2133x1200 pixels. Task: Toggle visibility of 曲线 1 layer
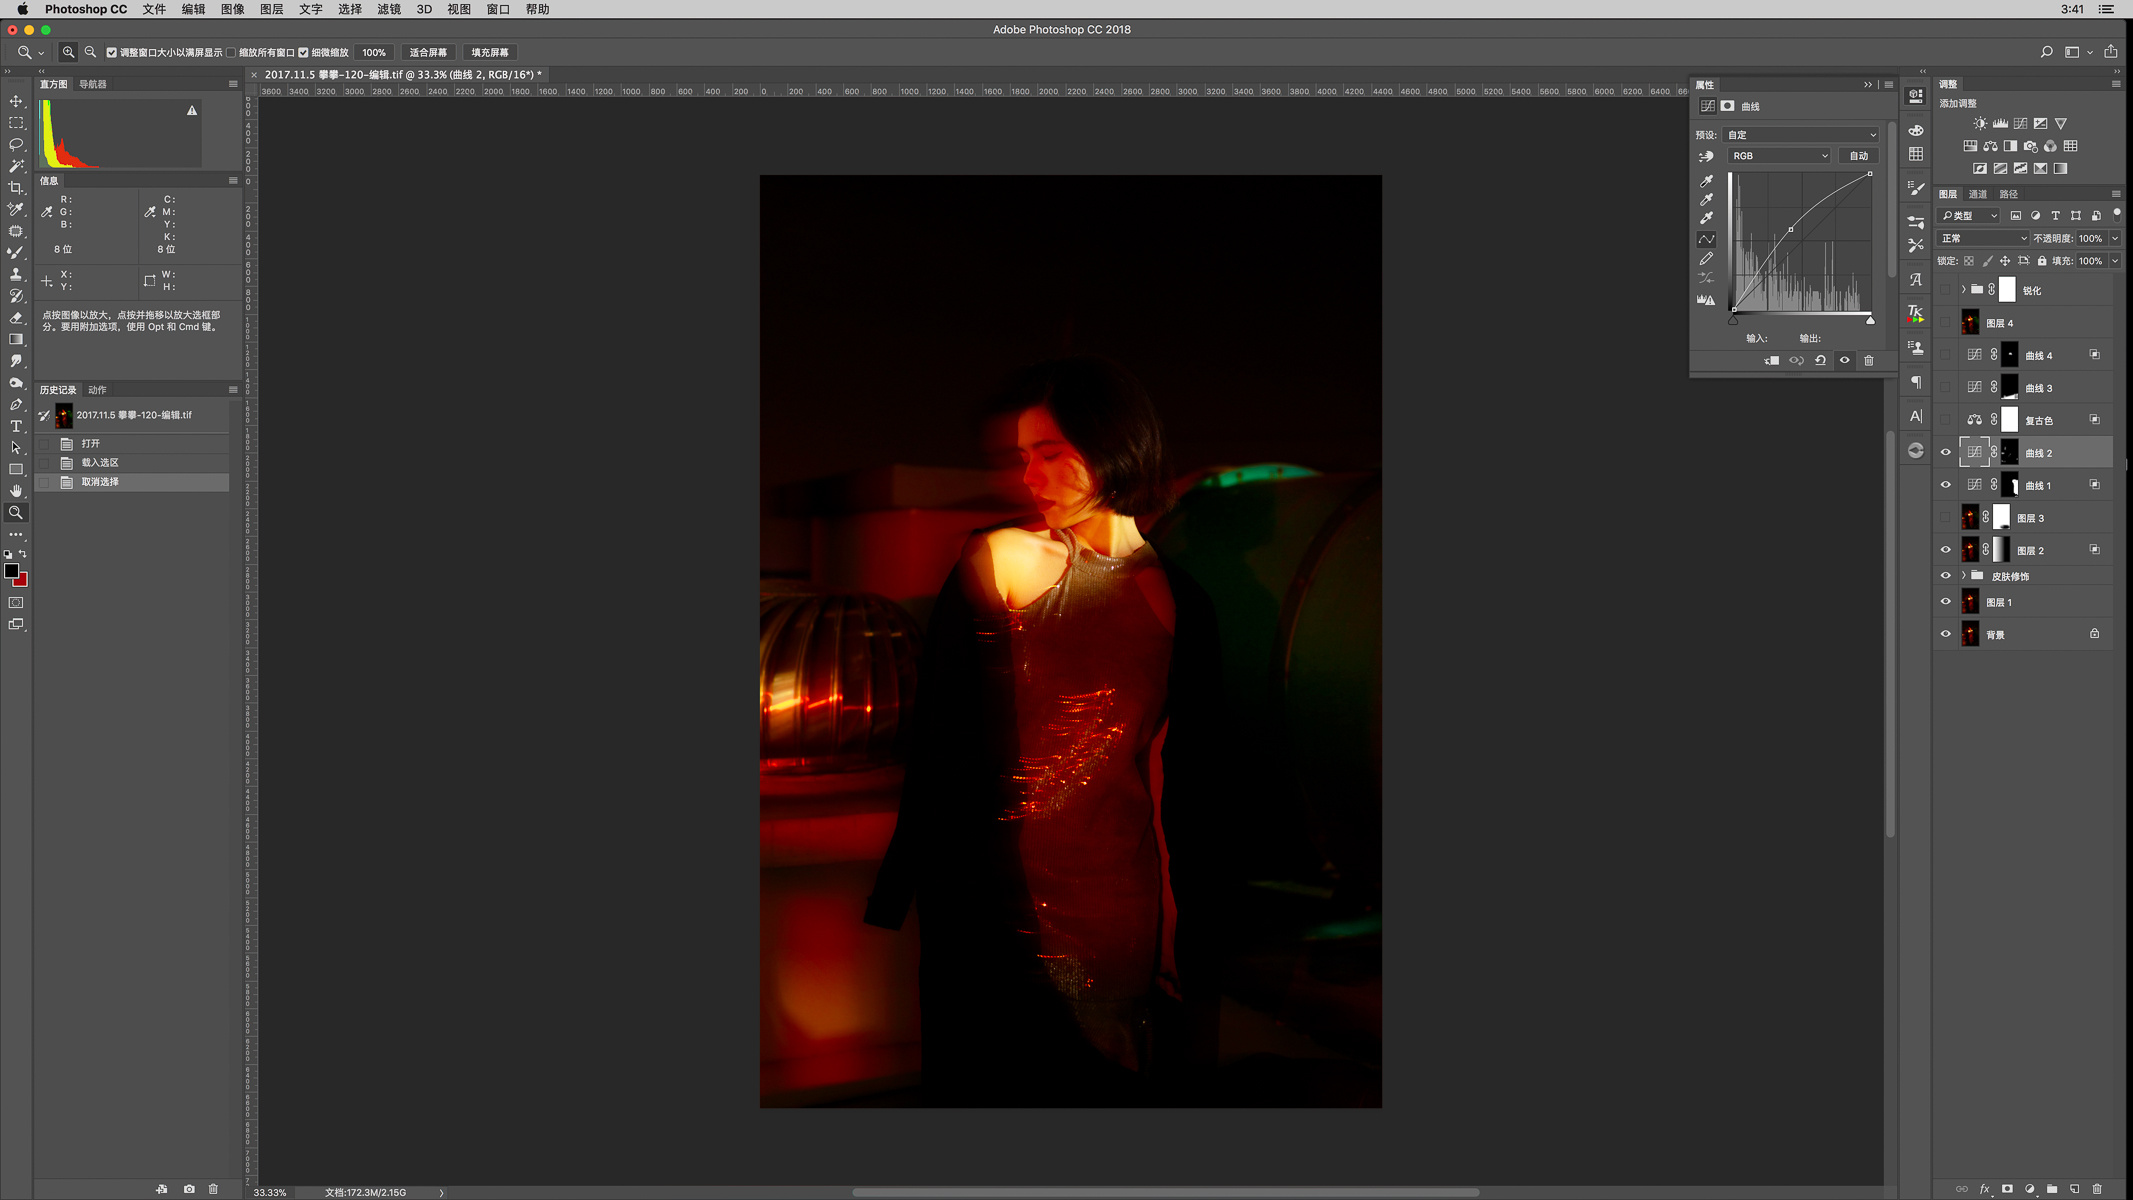tap(1945, 485)
